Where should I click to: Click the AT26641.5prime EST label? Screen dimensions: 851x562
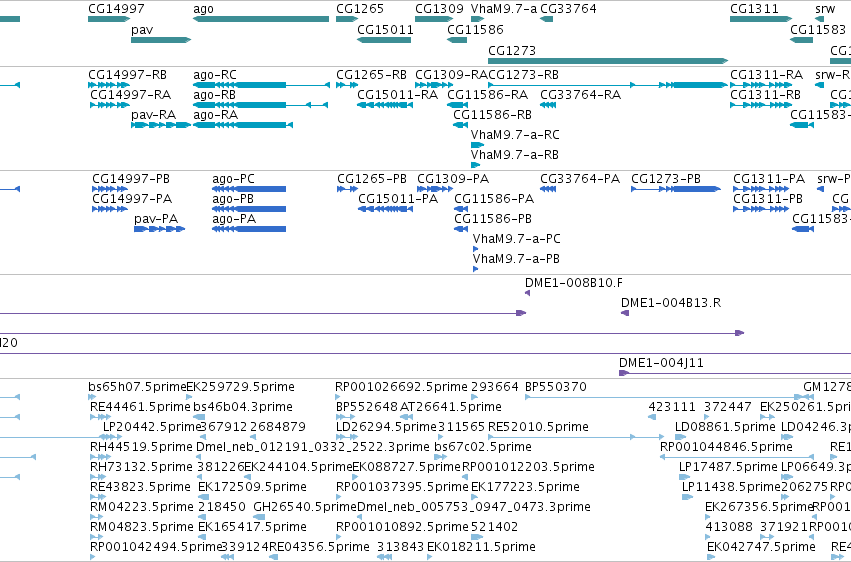coord(450,407)
